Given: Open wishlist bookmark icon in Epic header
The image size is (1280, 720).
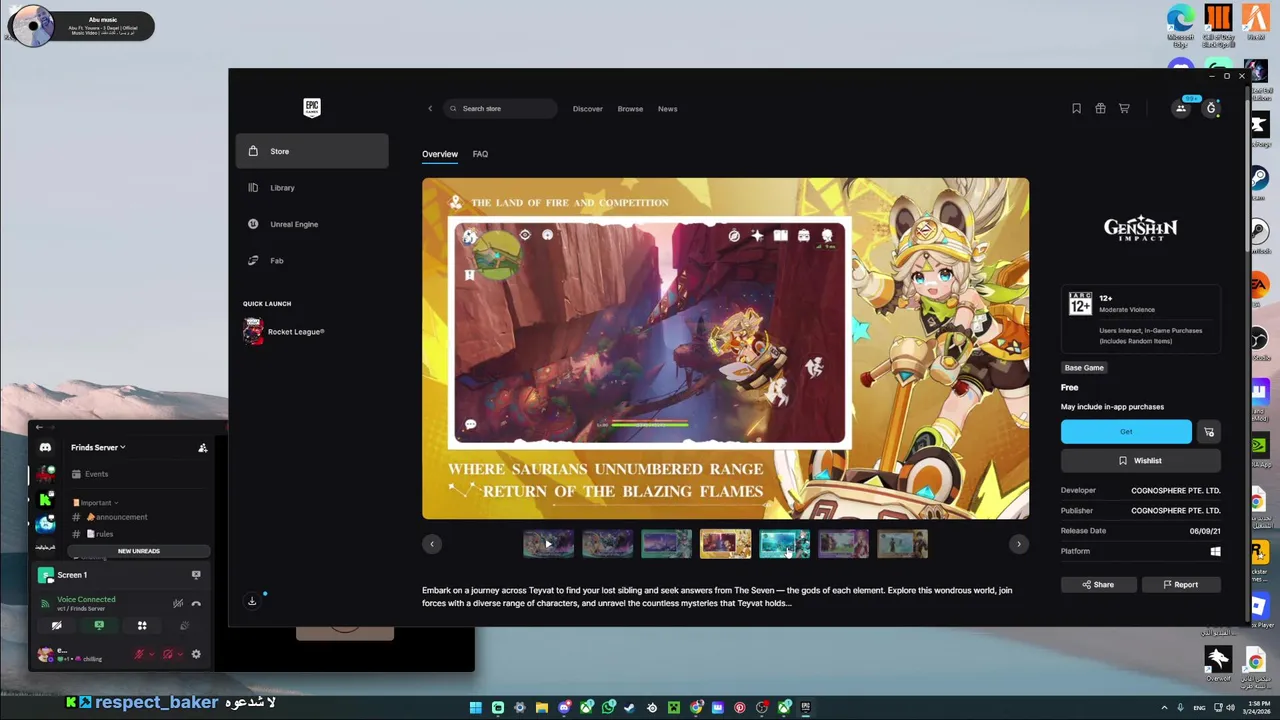Looking at the screenshot, I should (x=1076, y=108).
